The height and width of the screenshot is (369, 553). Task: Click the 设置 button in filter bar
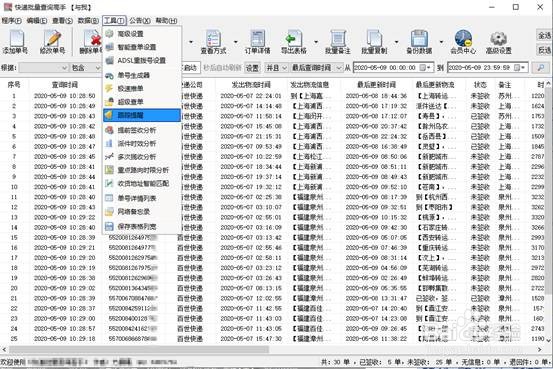(252, 67)
